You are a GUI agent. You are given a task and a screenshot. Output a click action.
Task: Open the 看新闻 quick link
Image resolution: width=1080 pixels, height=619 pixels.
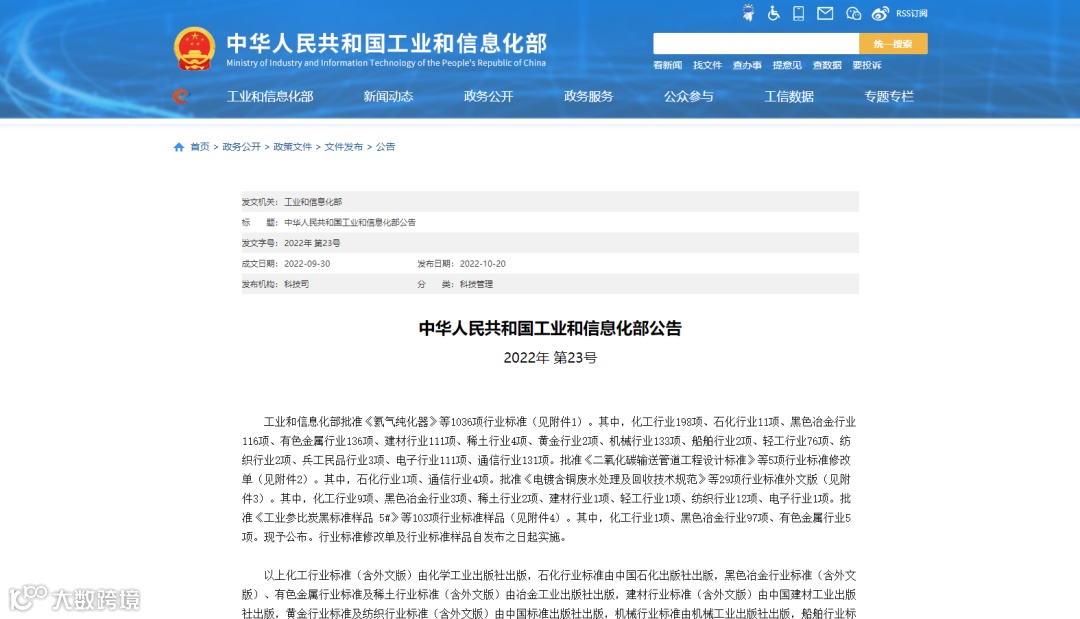click(667, 65)
